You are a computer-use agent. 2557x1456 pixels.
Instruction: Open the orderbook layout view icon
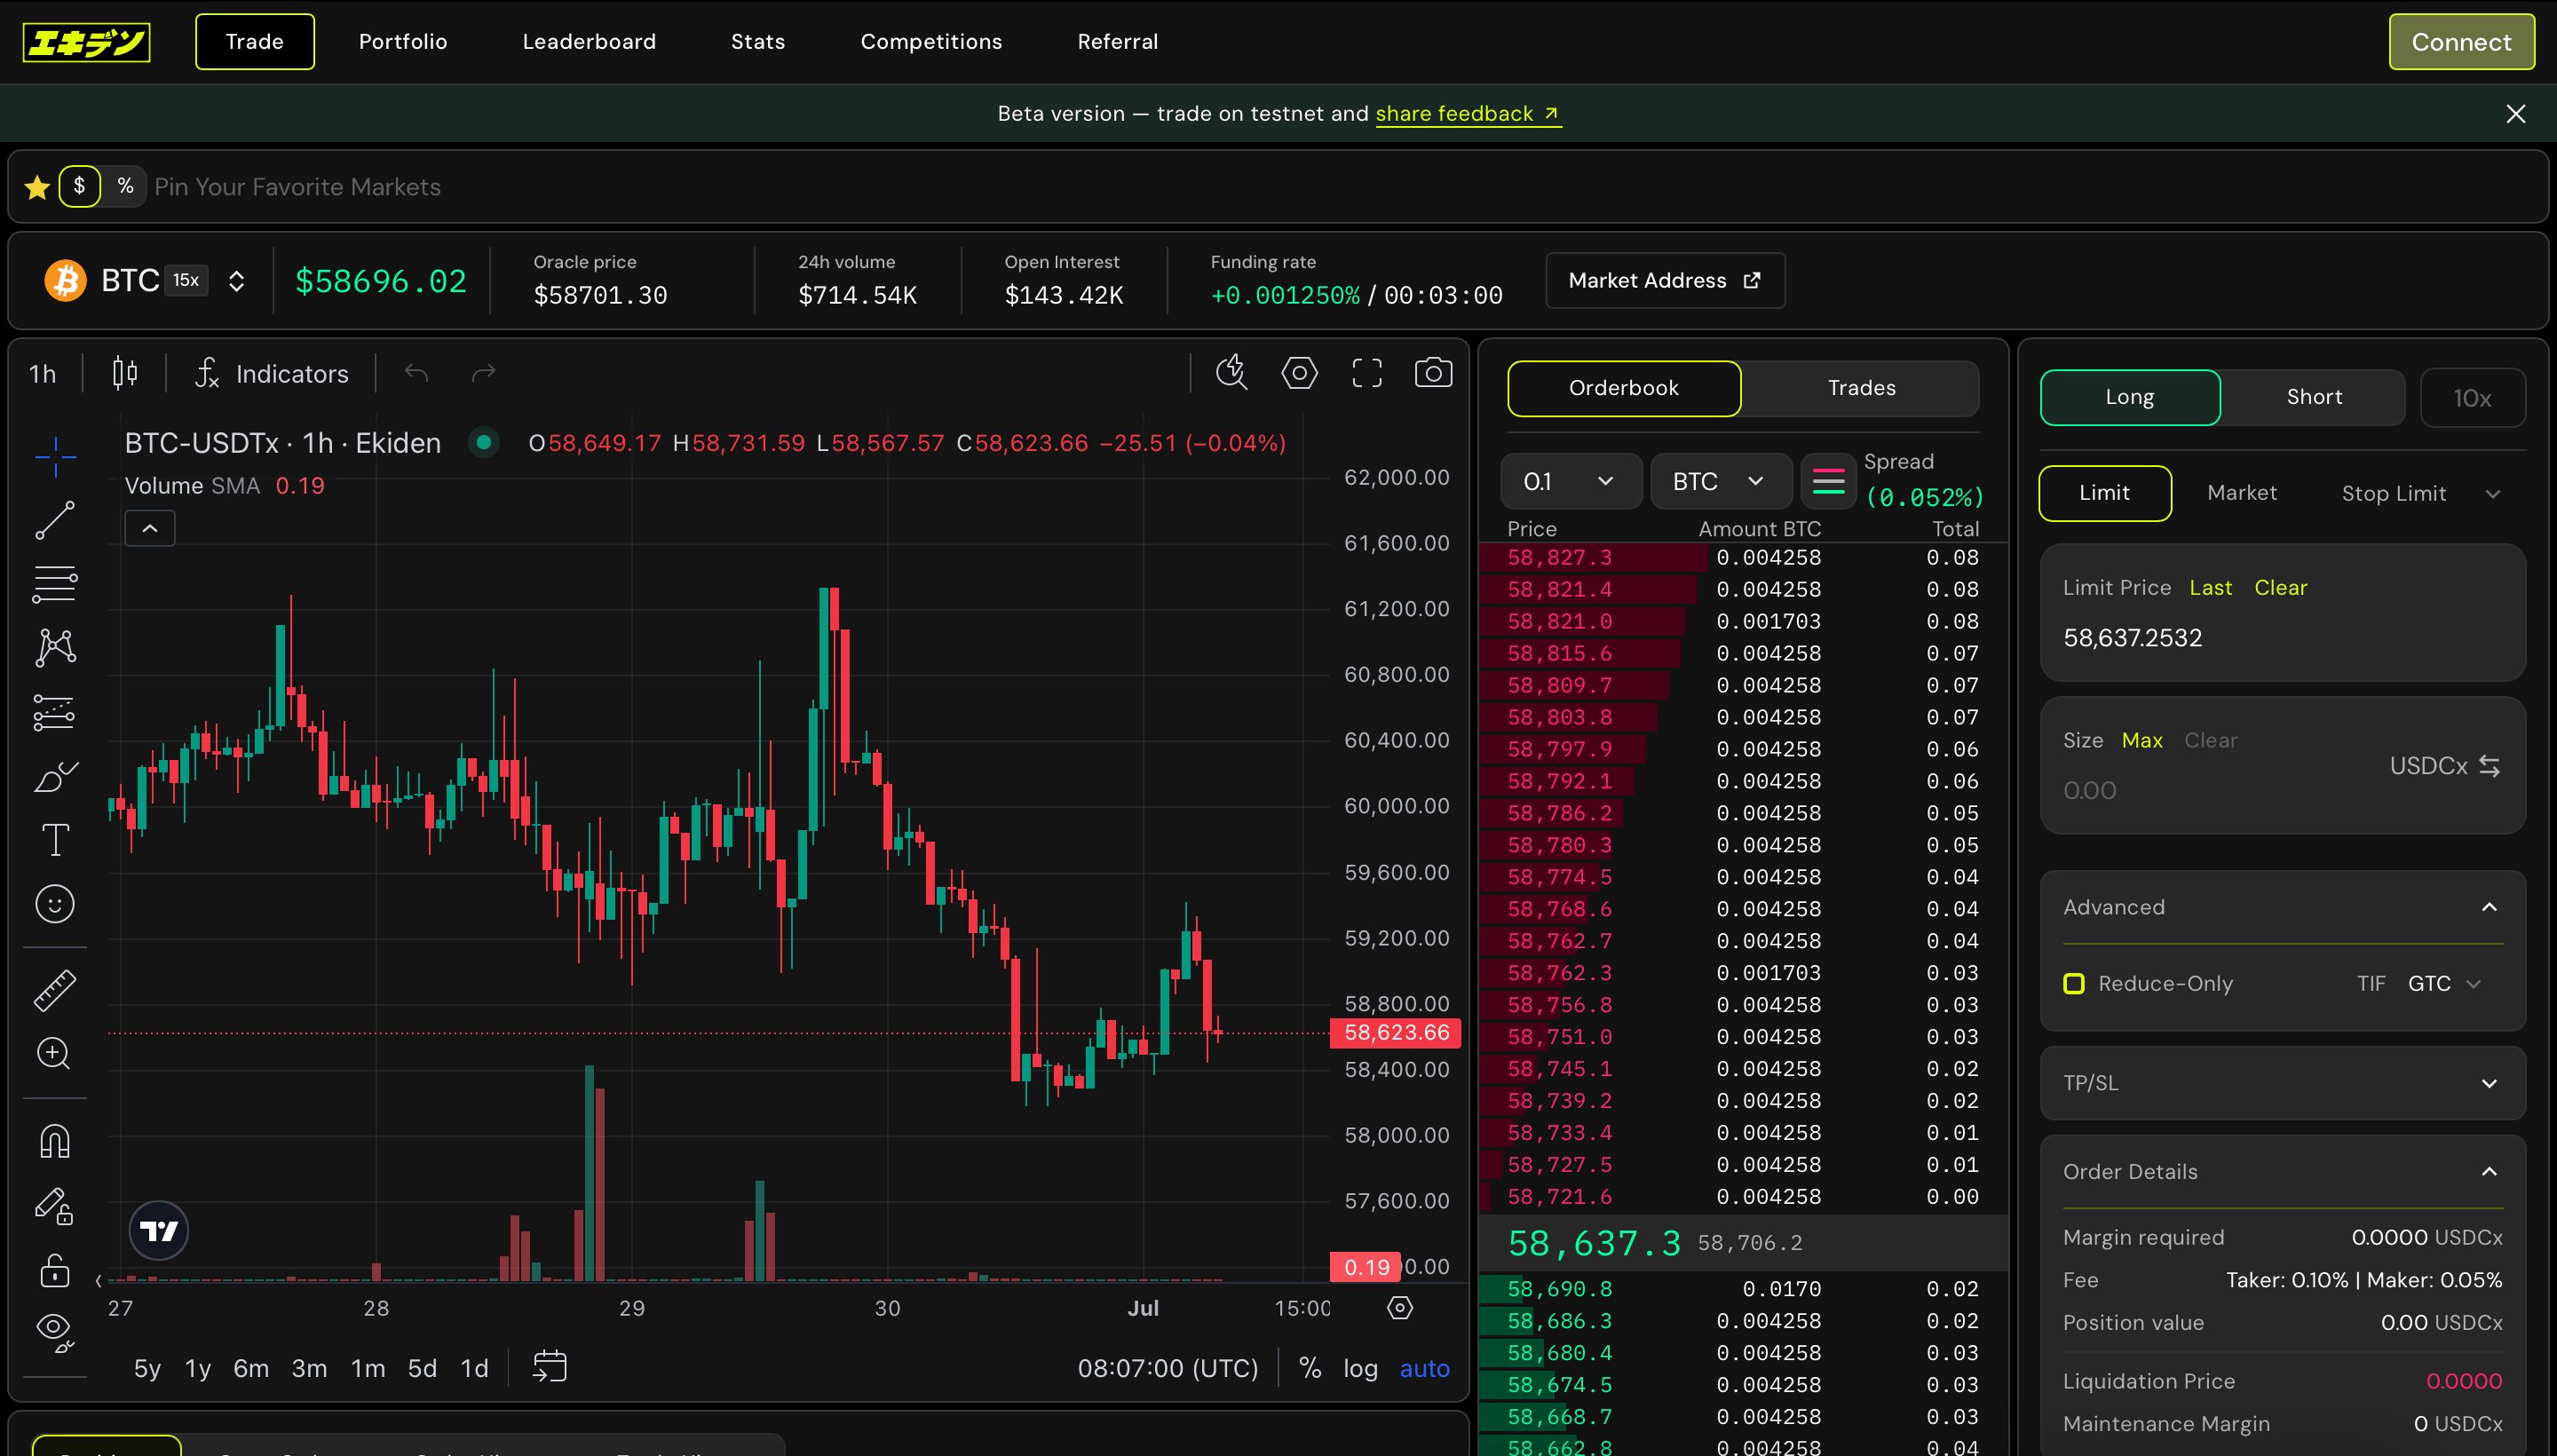point(1828,481)
